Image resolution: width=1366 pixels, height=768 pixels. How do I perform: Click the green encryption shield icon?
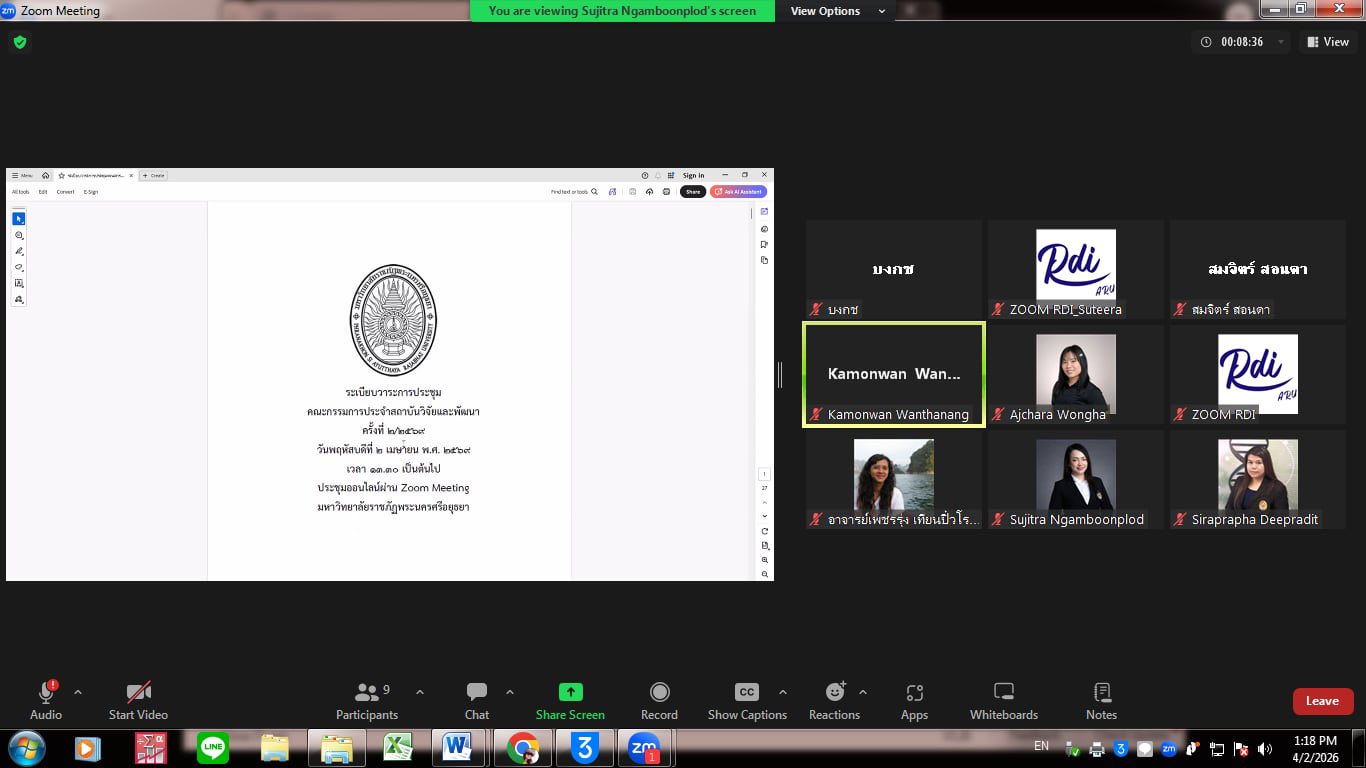point(20,42)
